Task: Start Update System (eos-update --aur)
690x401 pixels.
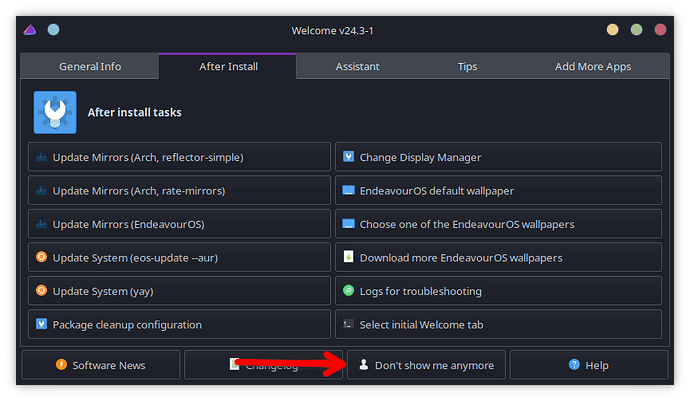Action: click(180, 257)
